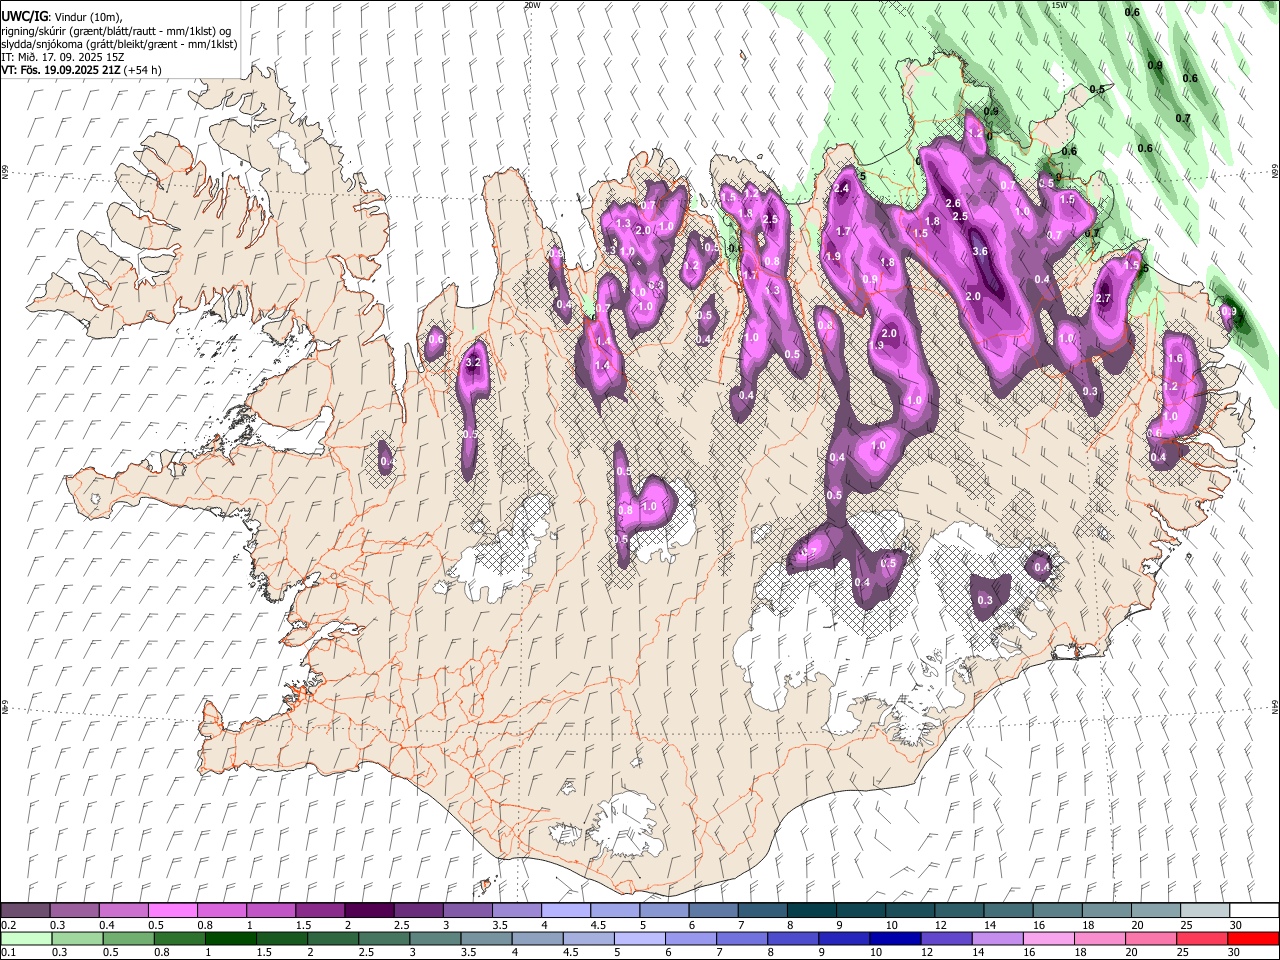
Task: Click the initial time line 'IT: Mið. 17. 09. 2025 15Z'
Action: (x=62, y=57)
